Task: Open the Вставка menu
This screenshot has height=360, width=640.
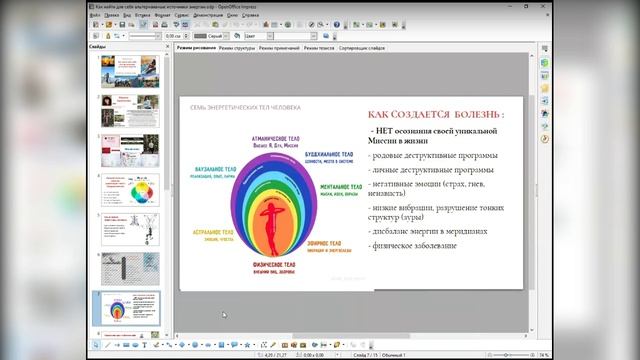Action: pyautogui.click(x=142, y=15)
